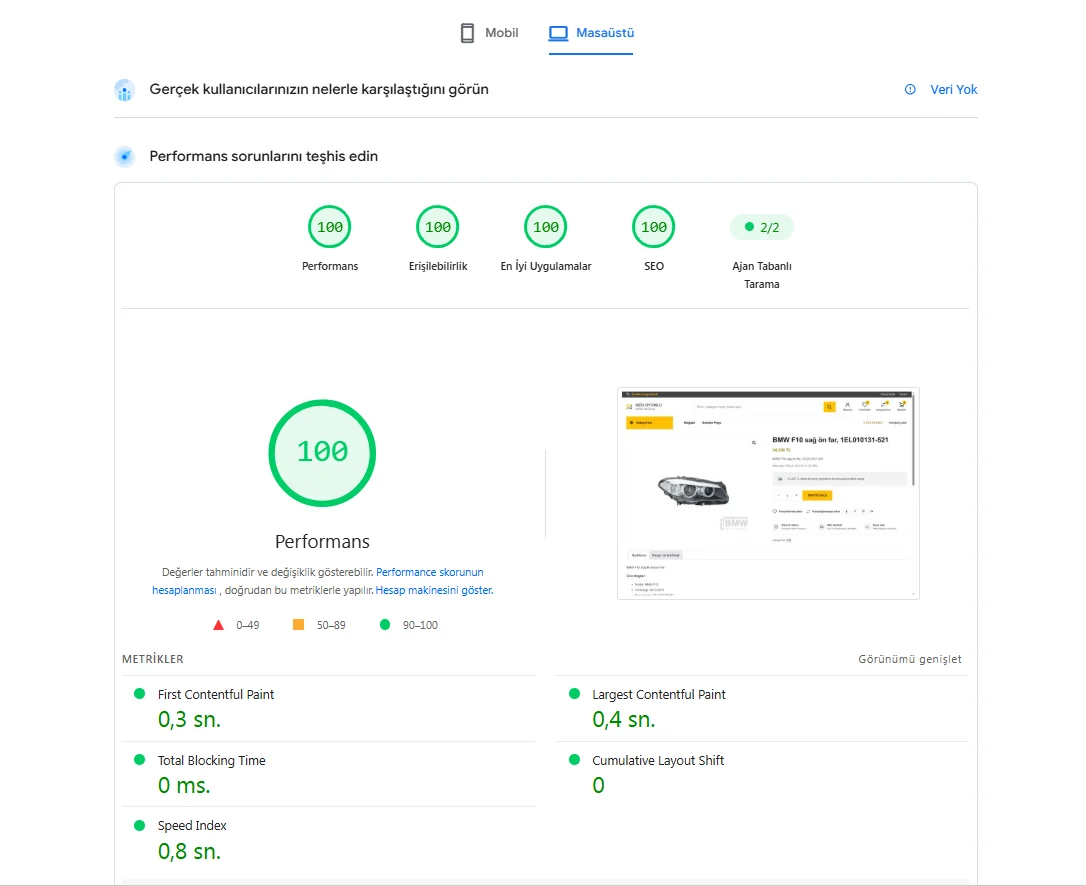
Task: Click the 0 ms. value
Action: [x=184, y=785]
